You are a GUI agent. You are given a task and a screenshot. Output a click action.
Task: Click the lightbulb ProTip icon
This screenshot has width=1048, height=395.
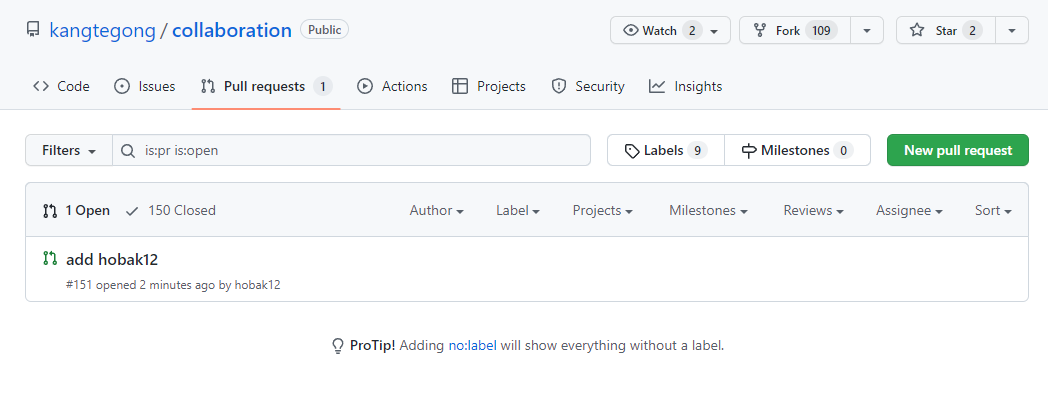(x=338, y=346)
